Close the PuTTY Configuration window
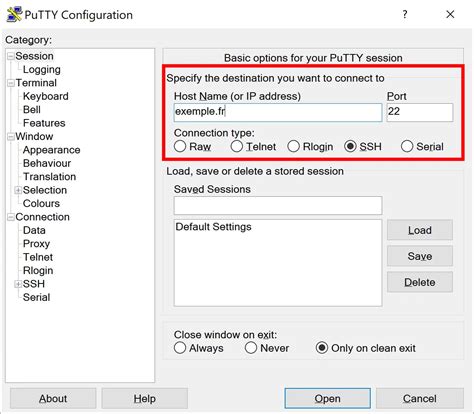Viewport: 474px width, 414px height. [x=450, y=14]
